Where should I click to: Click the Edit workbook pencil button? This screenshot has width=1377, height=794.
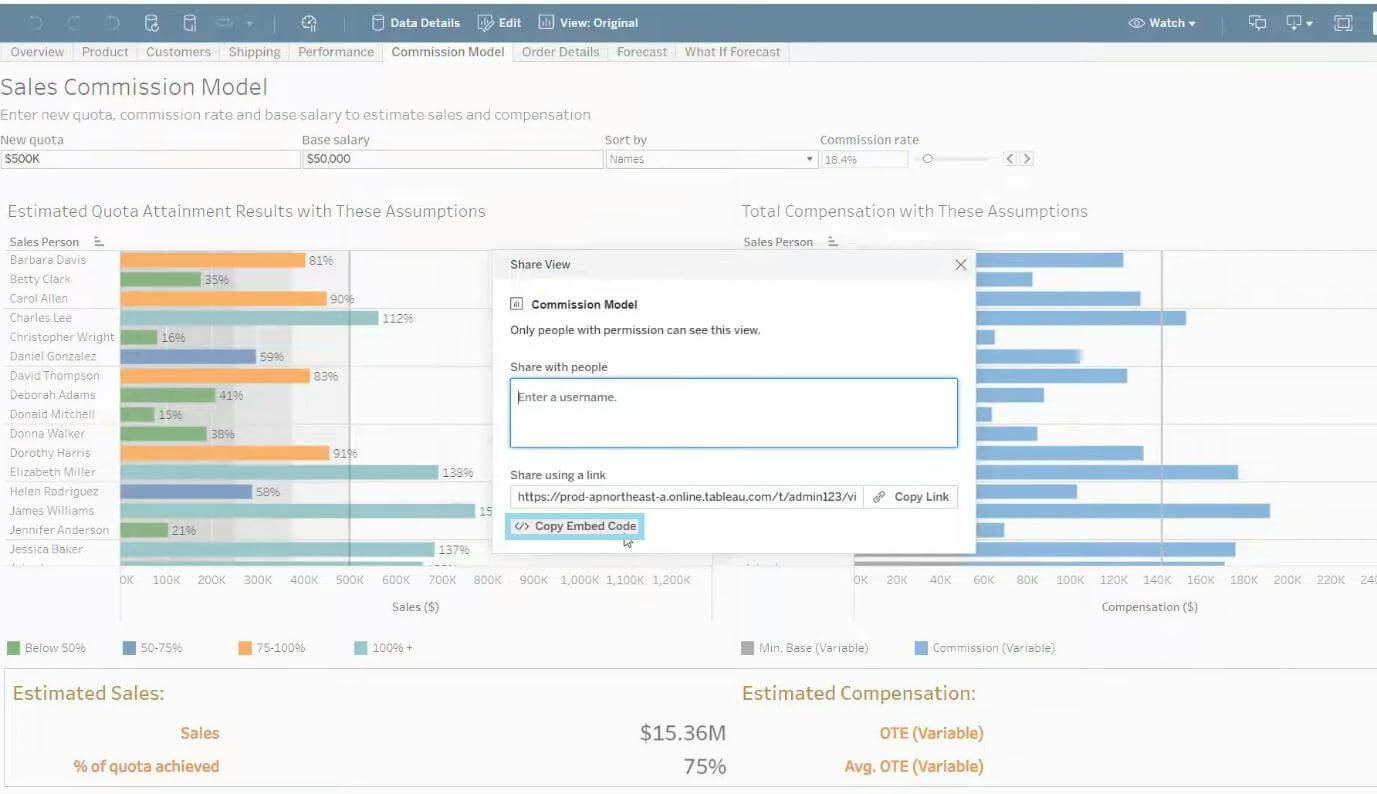tap(499, 23)
